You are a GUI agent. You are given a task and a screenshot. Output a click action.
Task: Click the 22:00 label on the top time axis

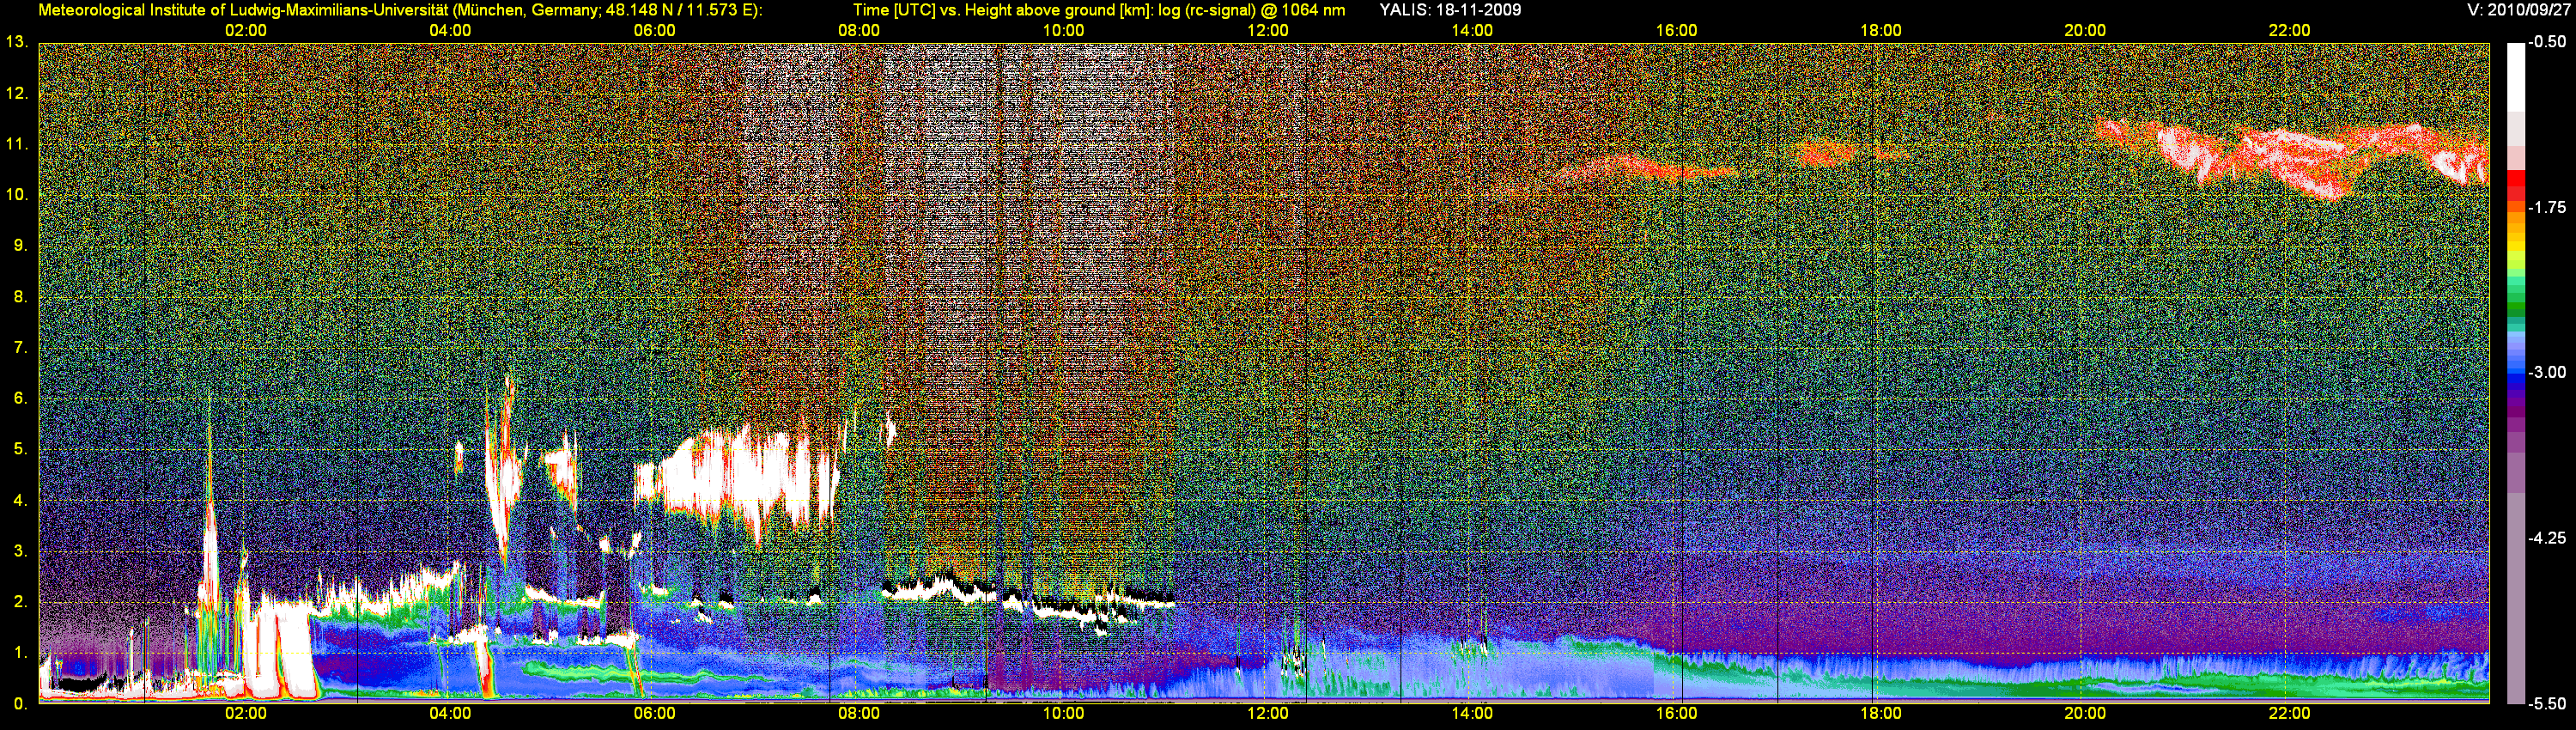point(2289,30)
